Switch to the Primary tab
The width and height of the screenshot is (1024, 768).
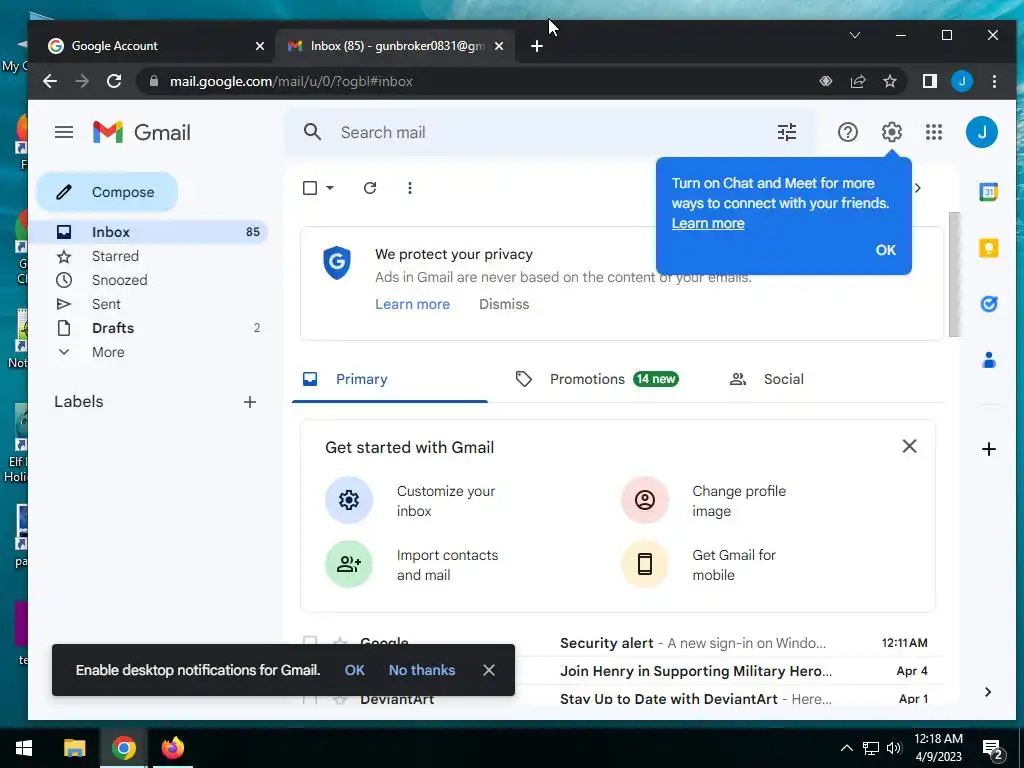pos(390,379)
